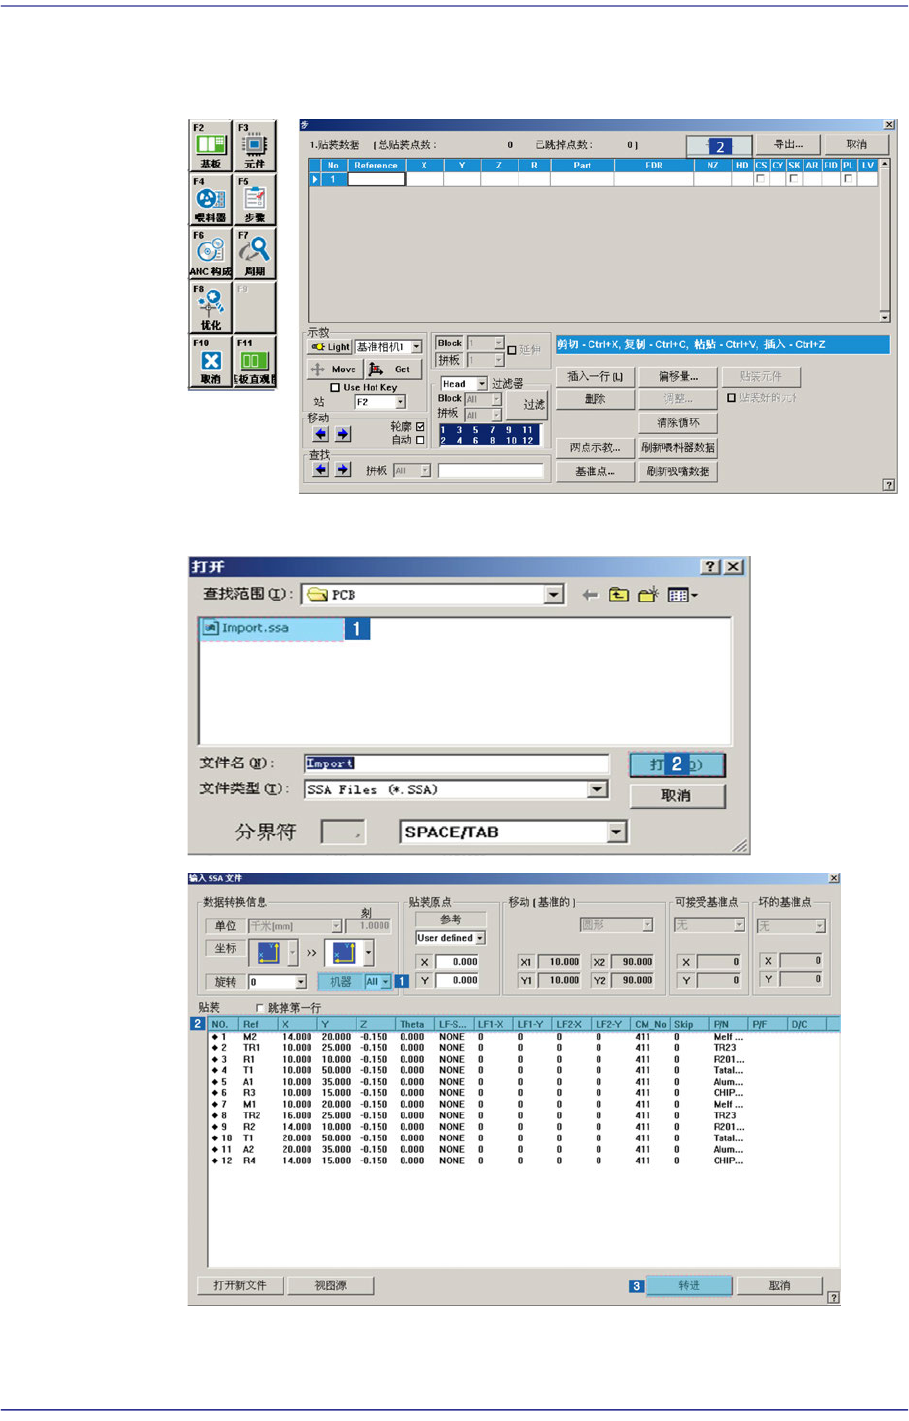The image size is (909, 1421).
Task: Select the source coordinate orientation icon
Action: coord(269,952)
